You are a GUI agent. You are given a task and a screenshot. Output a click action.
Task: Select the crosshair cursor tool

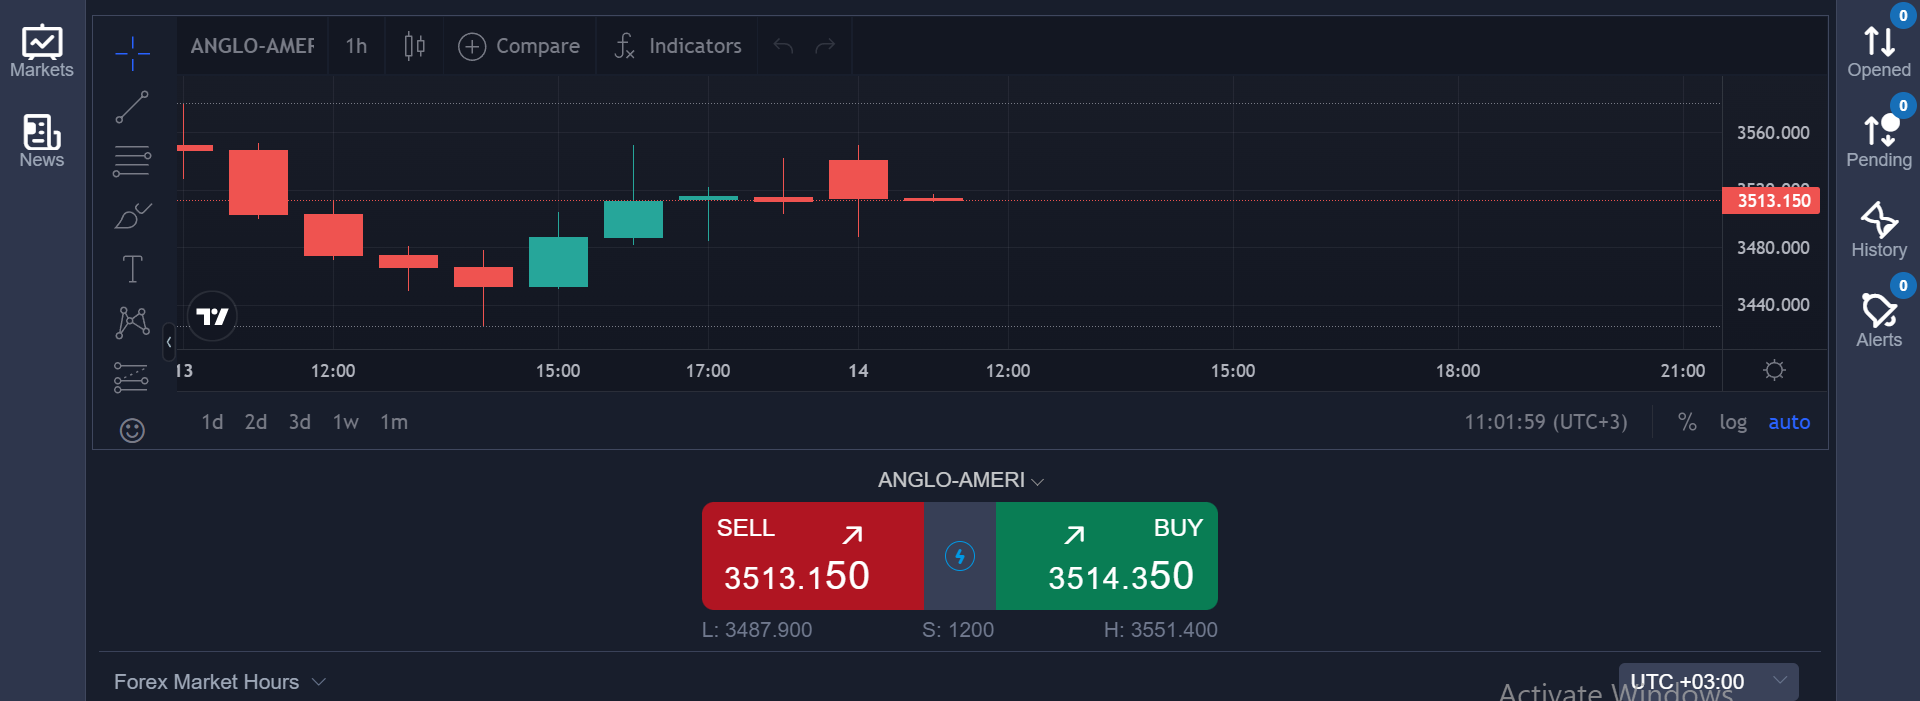pos(132,52)
